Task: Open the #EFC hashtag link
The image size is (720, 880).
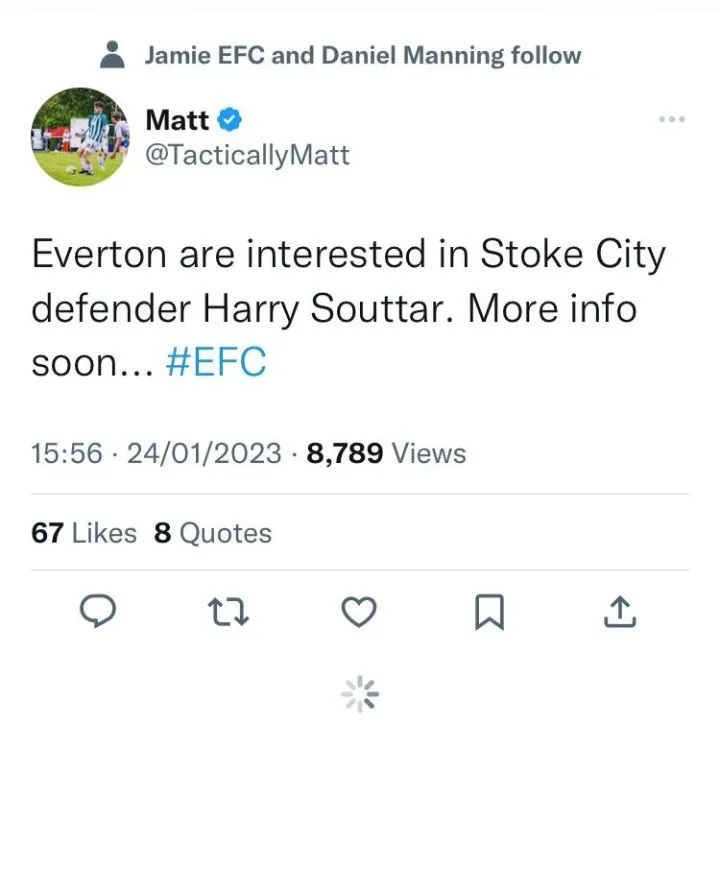Action: pyautogui.click(x=215, y=362)
